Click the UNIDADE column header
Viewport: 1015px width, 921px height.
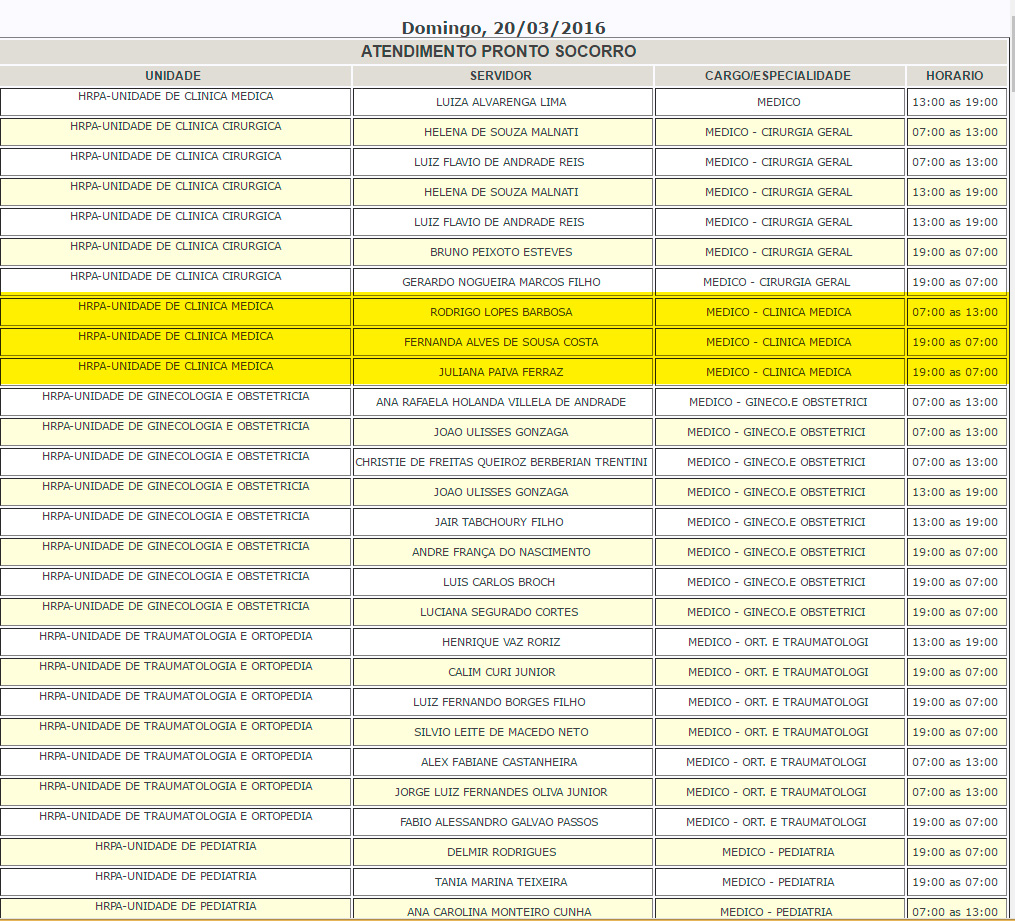click(x=173, y=76)
